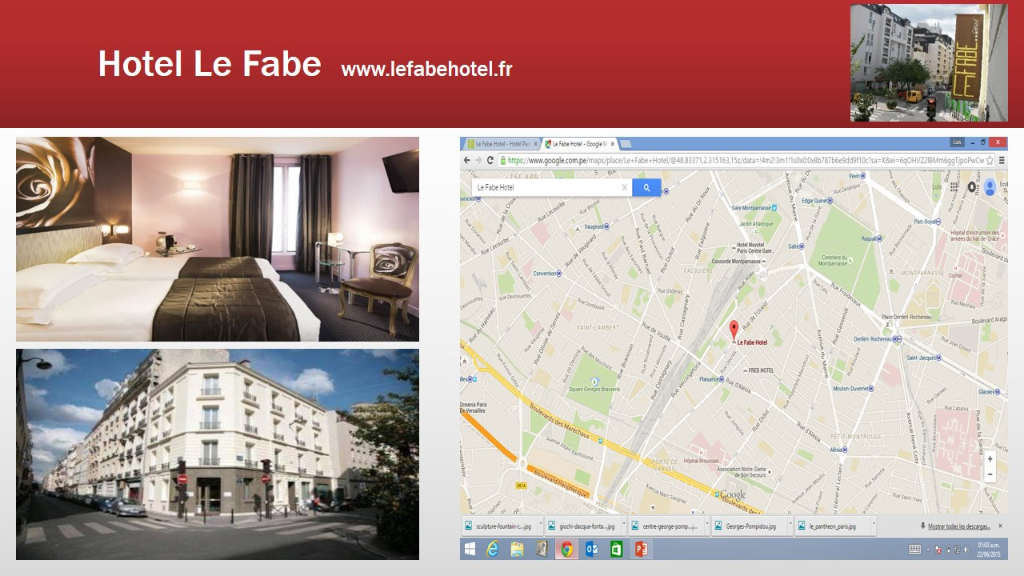Screen dimensions: 1024x576
Task: Open sculpture-fountain download dropdown arrow
Action: (x=540, y=526)
